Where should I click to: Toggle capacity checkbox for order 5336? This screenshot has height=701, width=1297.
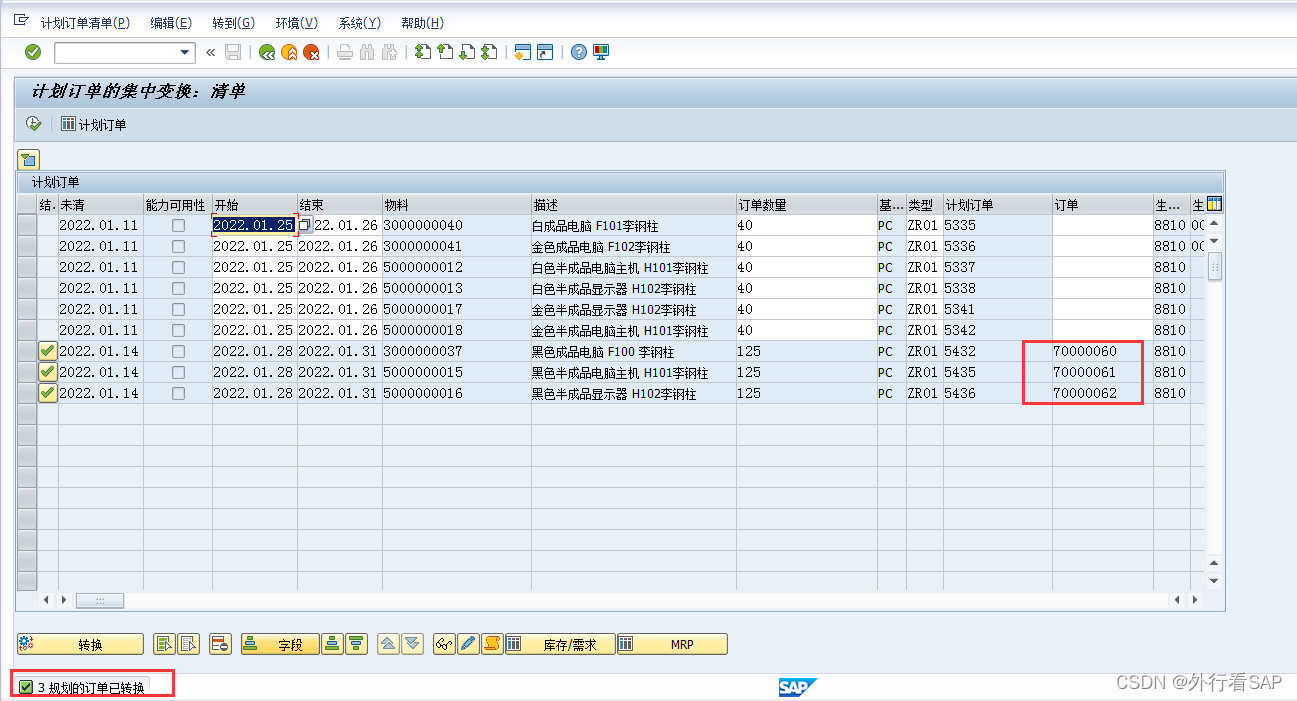click(178, 247)
